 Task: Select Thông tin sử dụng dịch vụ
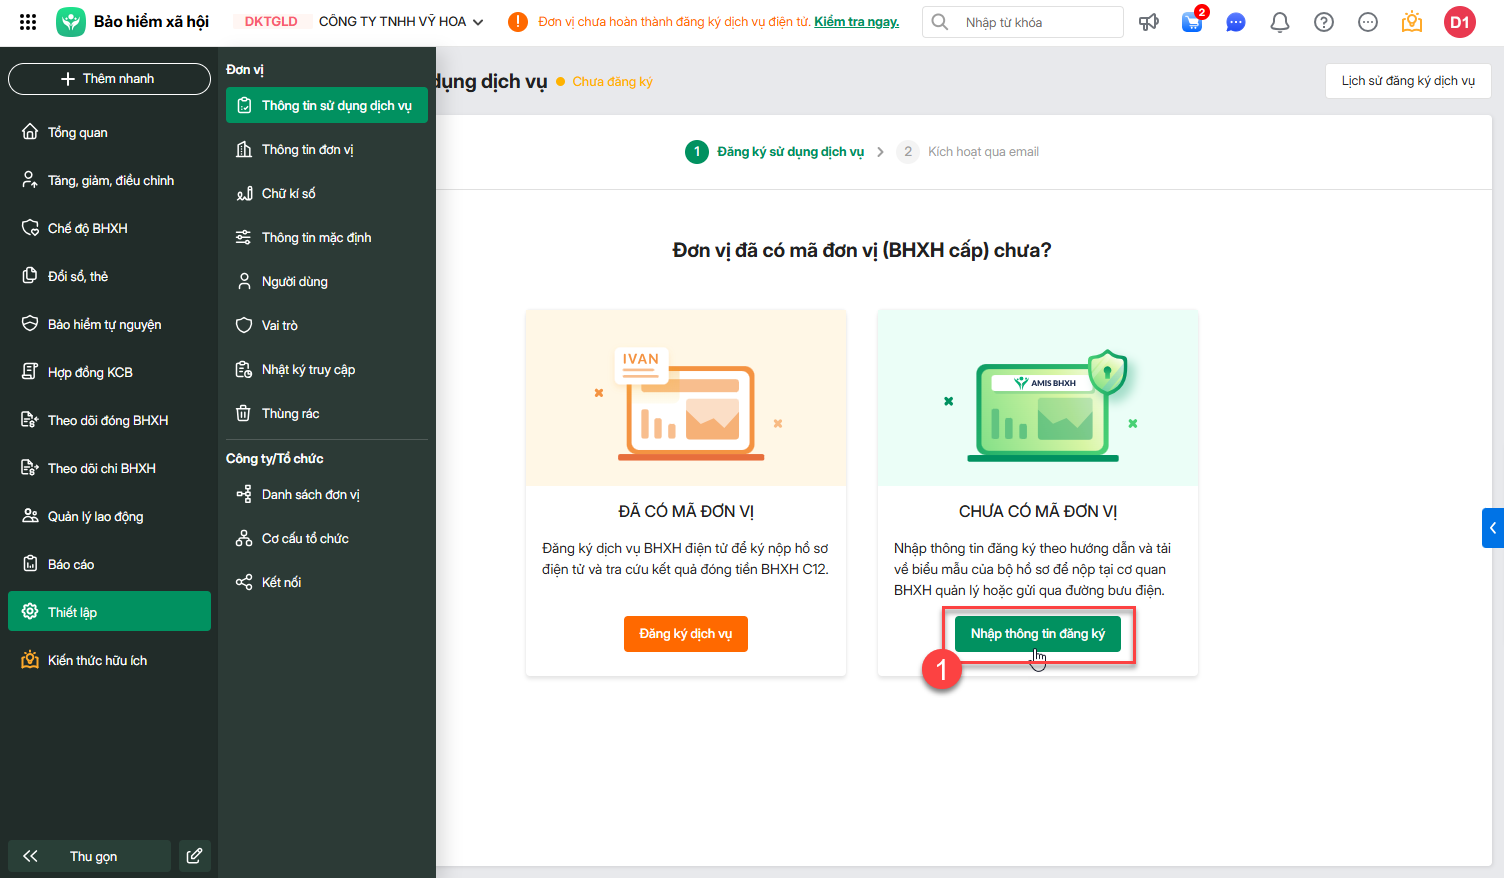click(x=327, y=106)
